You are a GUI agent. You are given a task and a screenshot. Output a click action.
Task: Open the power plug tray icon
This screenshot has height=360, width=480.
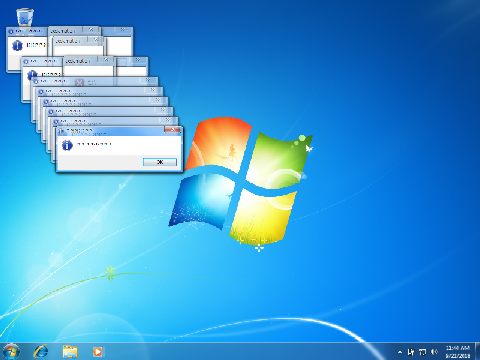411,352
